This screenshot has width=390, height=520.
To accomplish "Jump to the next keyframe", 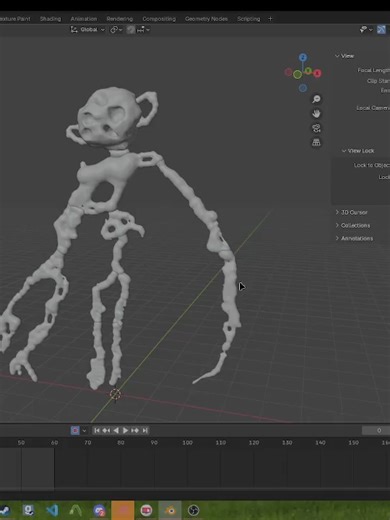I will pyautogui.click(x=135, y=431).
